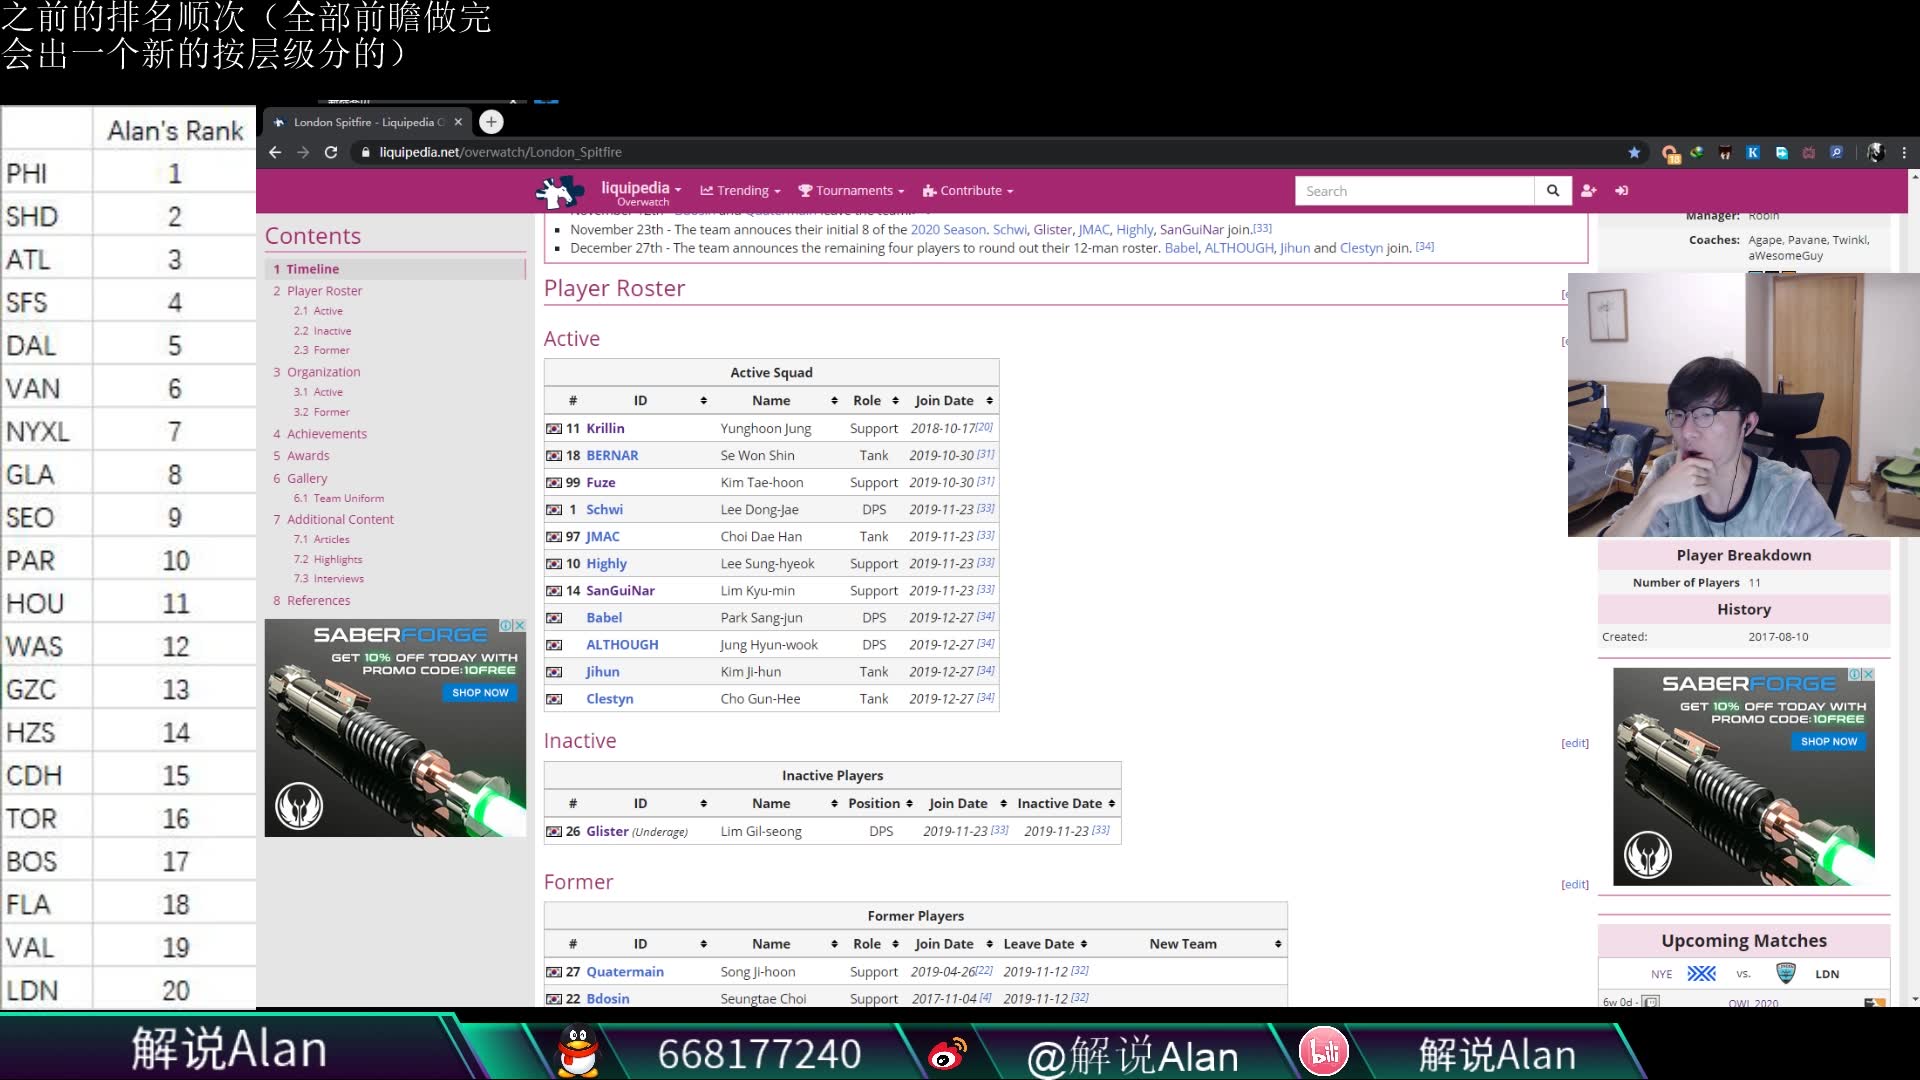Open the Bdosin former player page
Viewport: 1920px width, 1080px height.
607,999
